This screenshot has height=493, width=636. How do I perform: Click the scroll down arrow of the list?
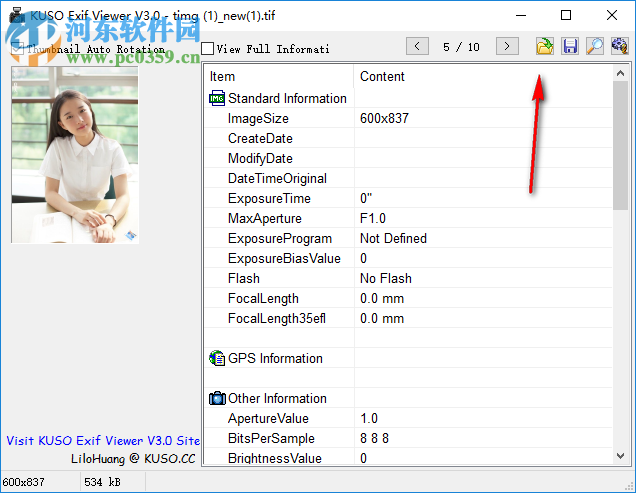click(620, 456)
